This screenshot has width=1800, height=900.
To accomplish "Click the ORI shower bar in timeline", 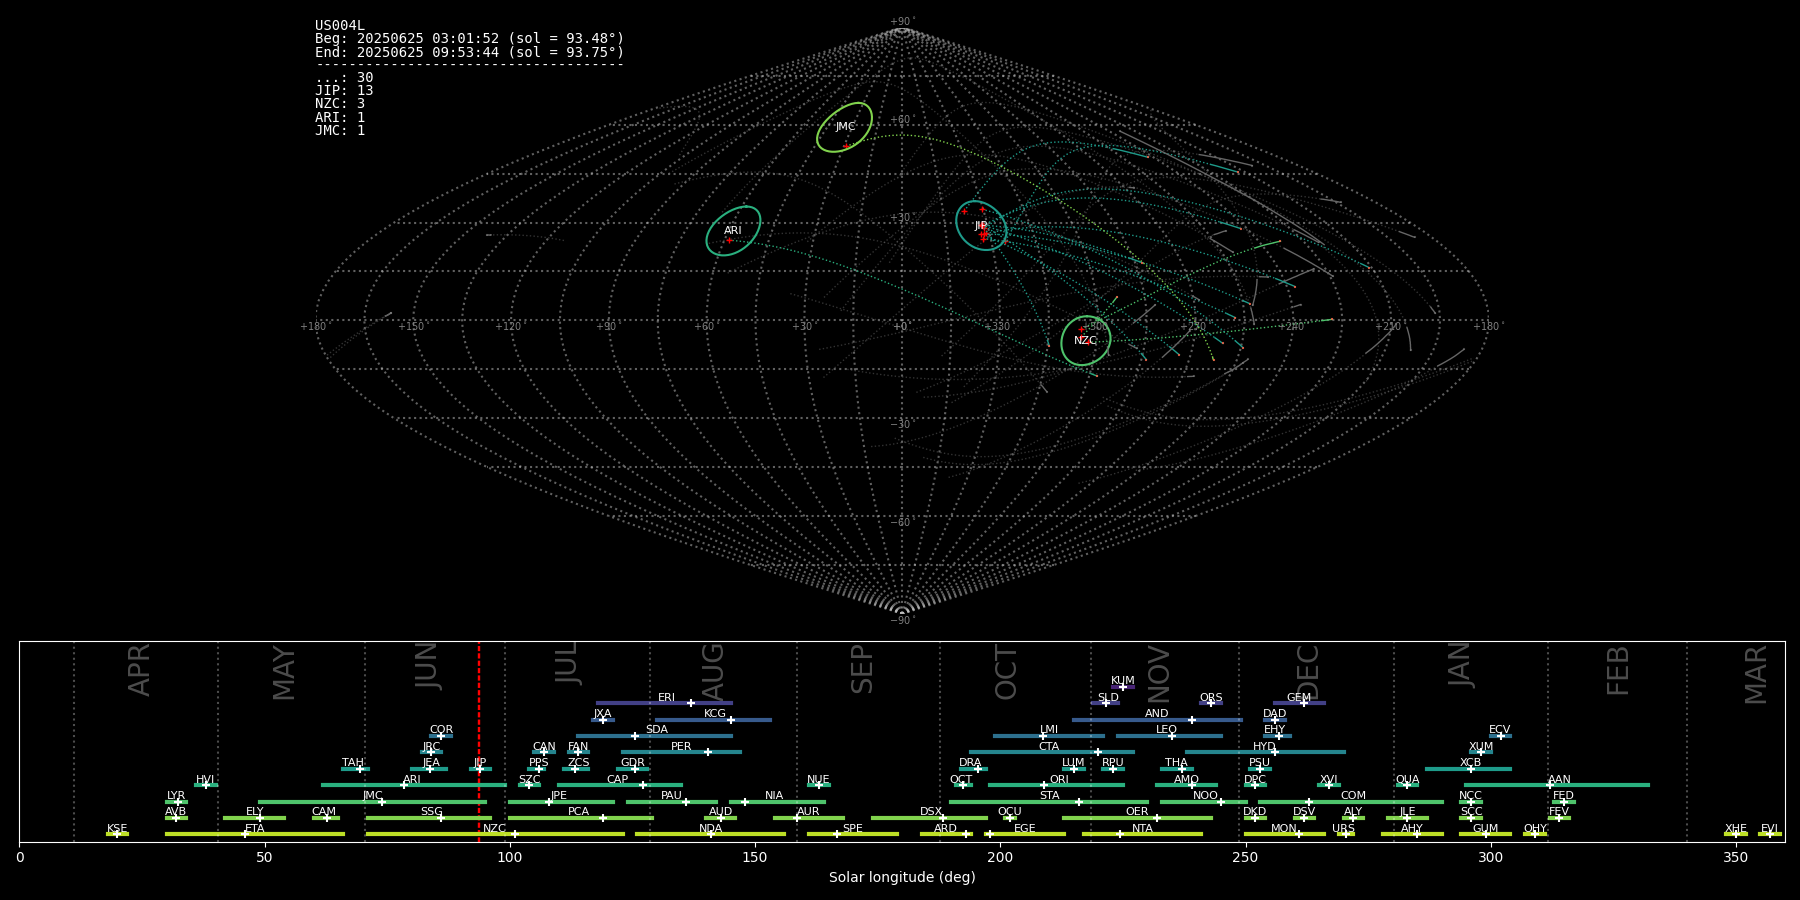I will coord(1056,785).
